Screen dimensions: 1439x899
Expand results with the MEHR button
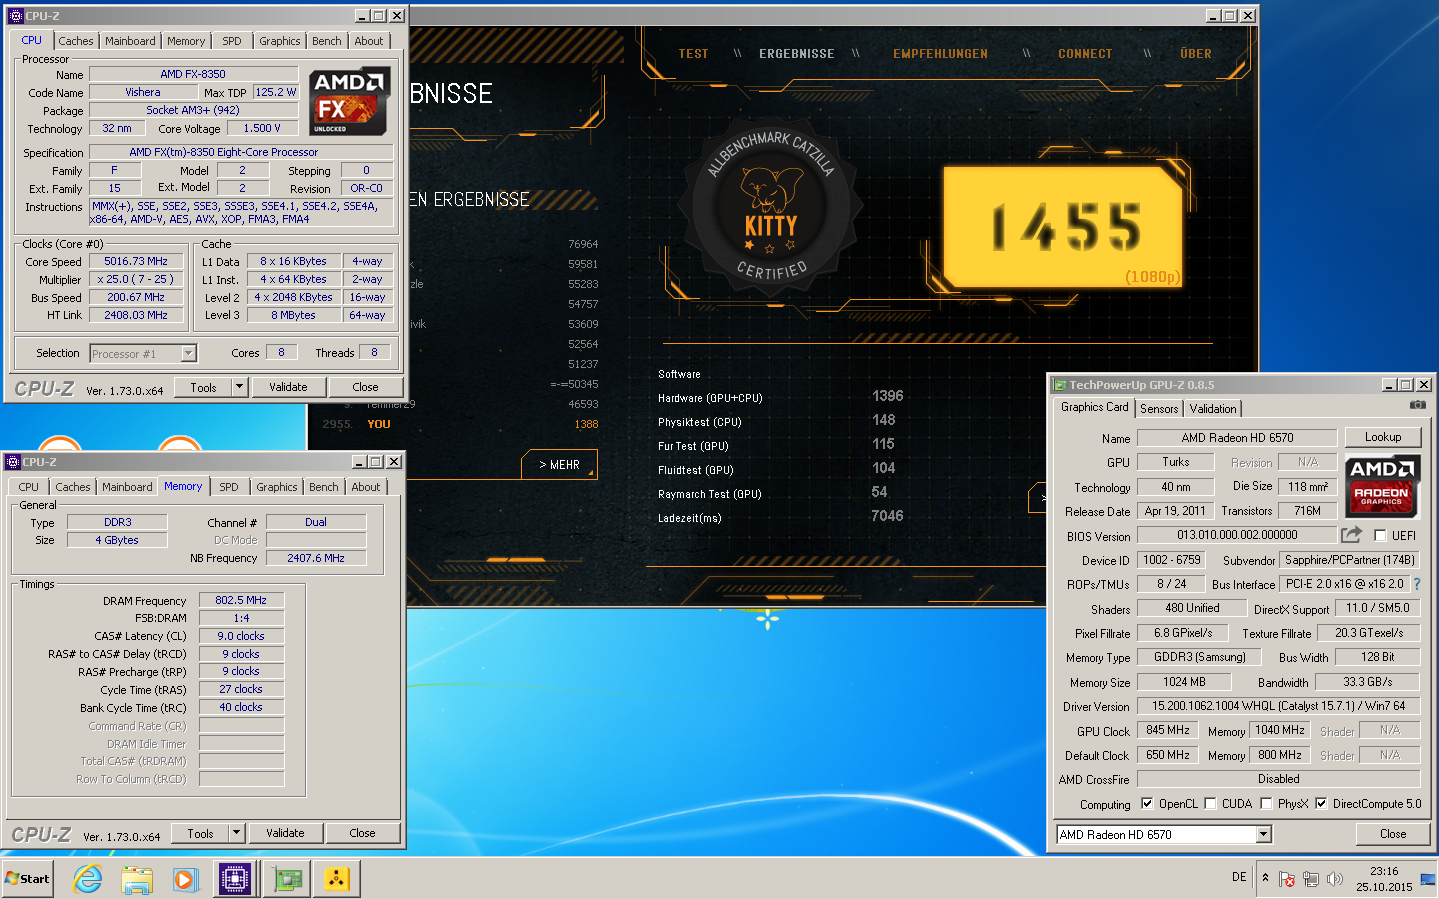[x=560, y=465]
